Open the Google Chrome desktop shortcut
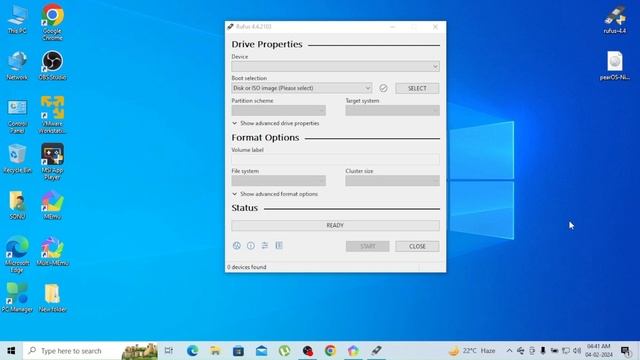The height and width of the screenshot is (360, 640). click(x=52, y=22)
